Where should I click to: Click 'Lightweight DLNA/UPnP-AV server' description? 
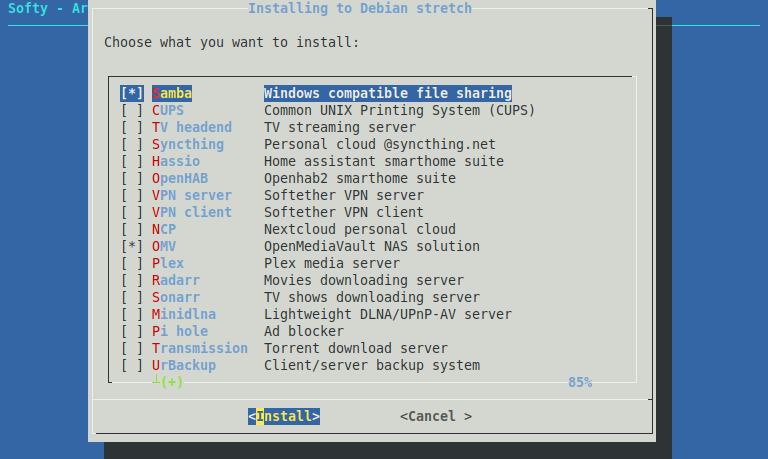pyautogui.click(x=388, y=314)
